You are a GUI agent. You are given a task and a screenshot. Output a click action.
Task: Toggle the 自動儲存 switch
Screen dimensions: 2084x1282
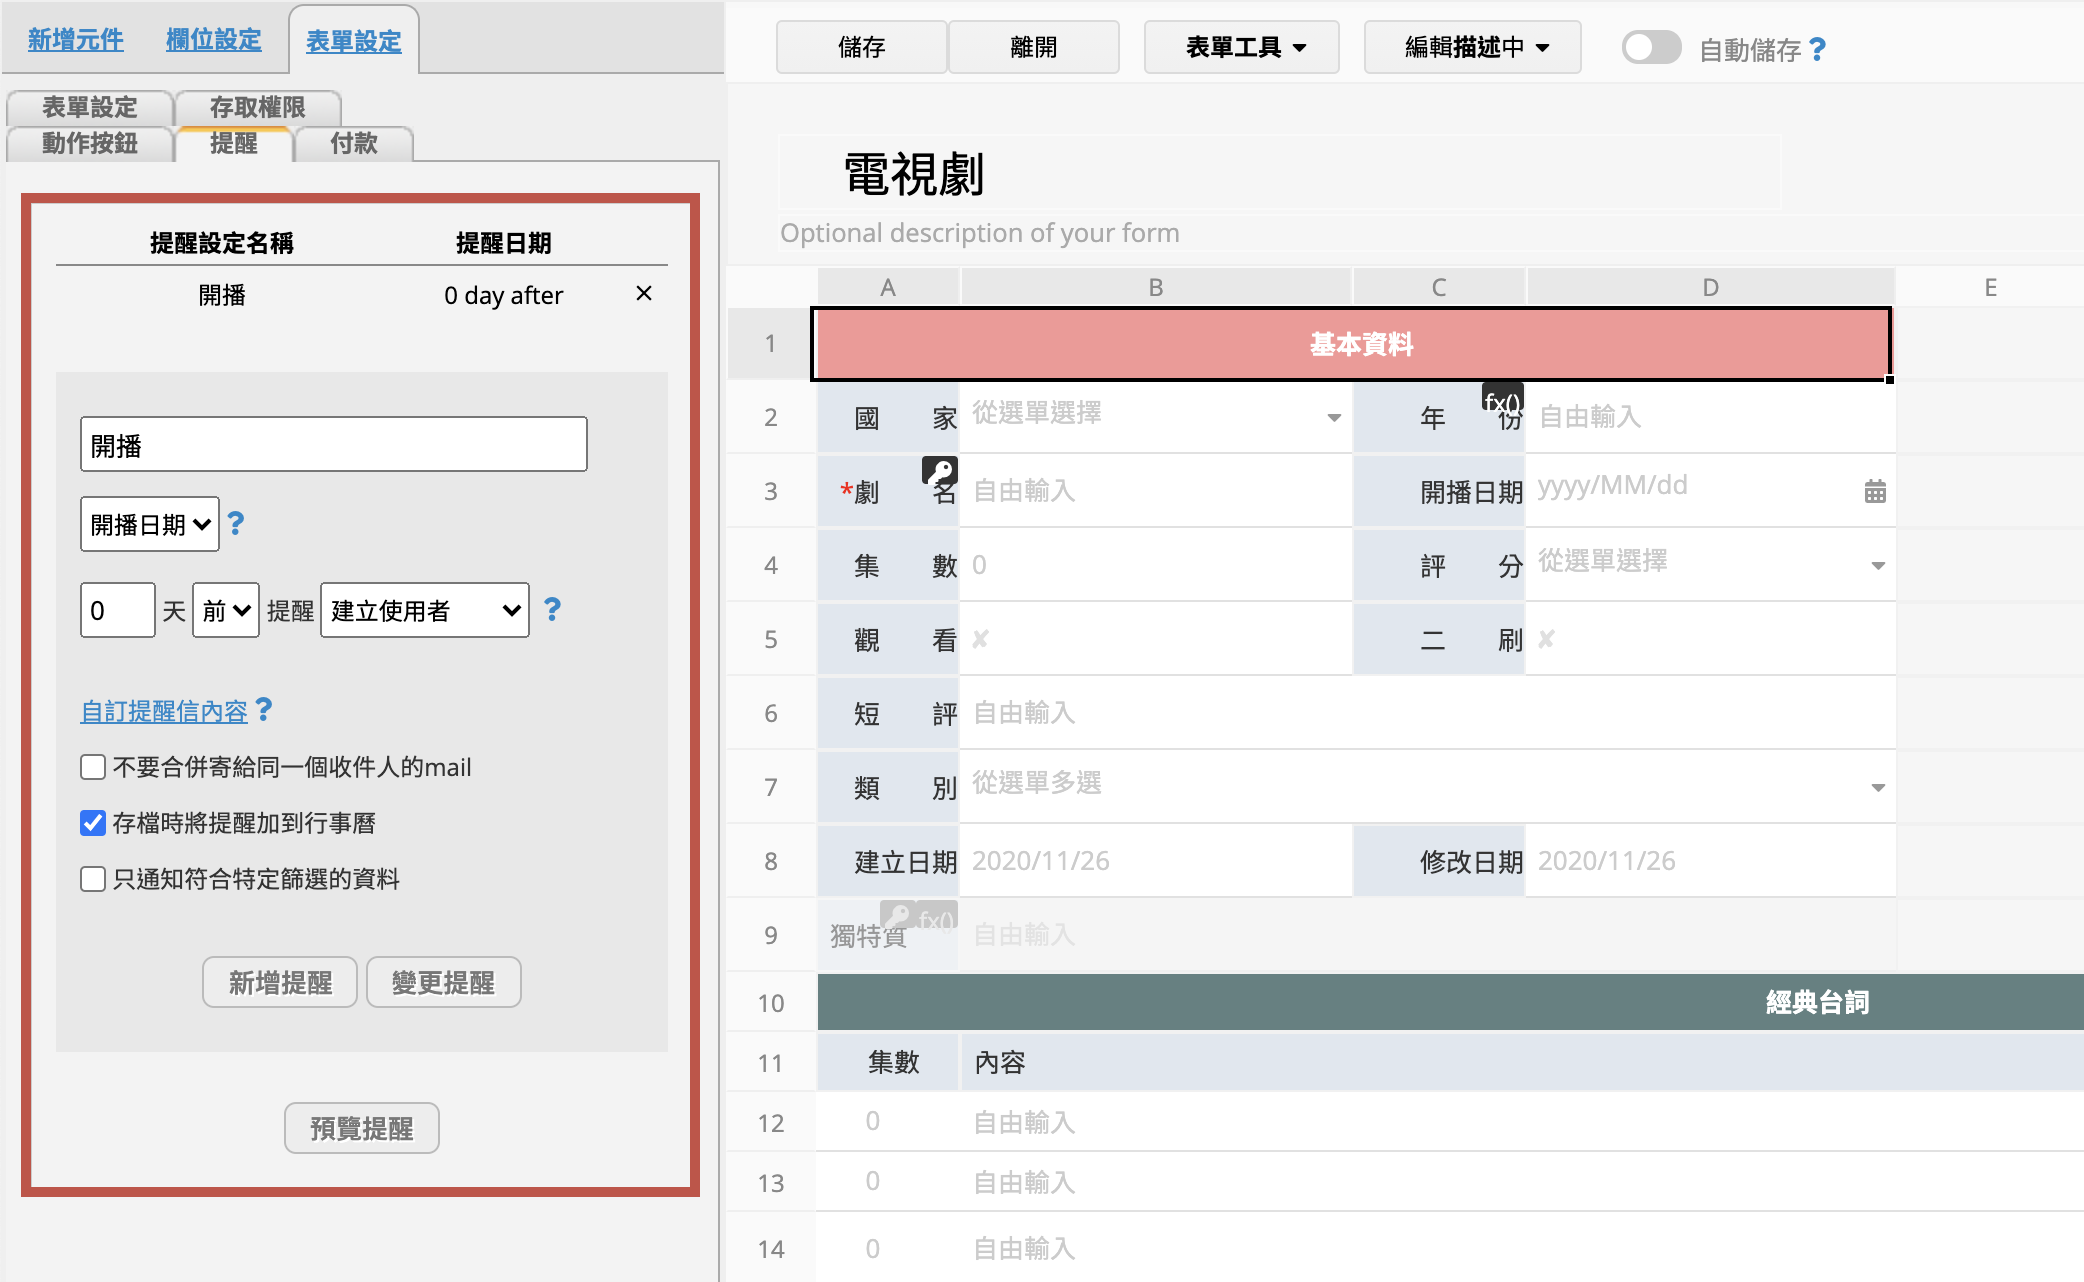[x=1651, y=47]
